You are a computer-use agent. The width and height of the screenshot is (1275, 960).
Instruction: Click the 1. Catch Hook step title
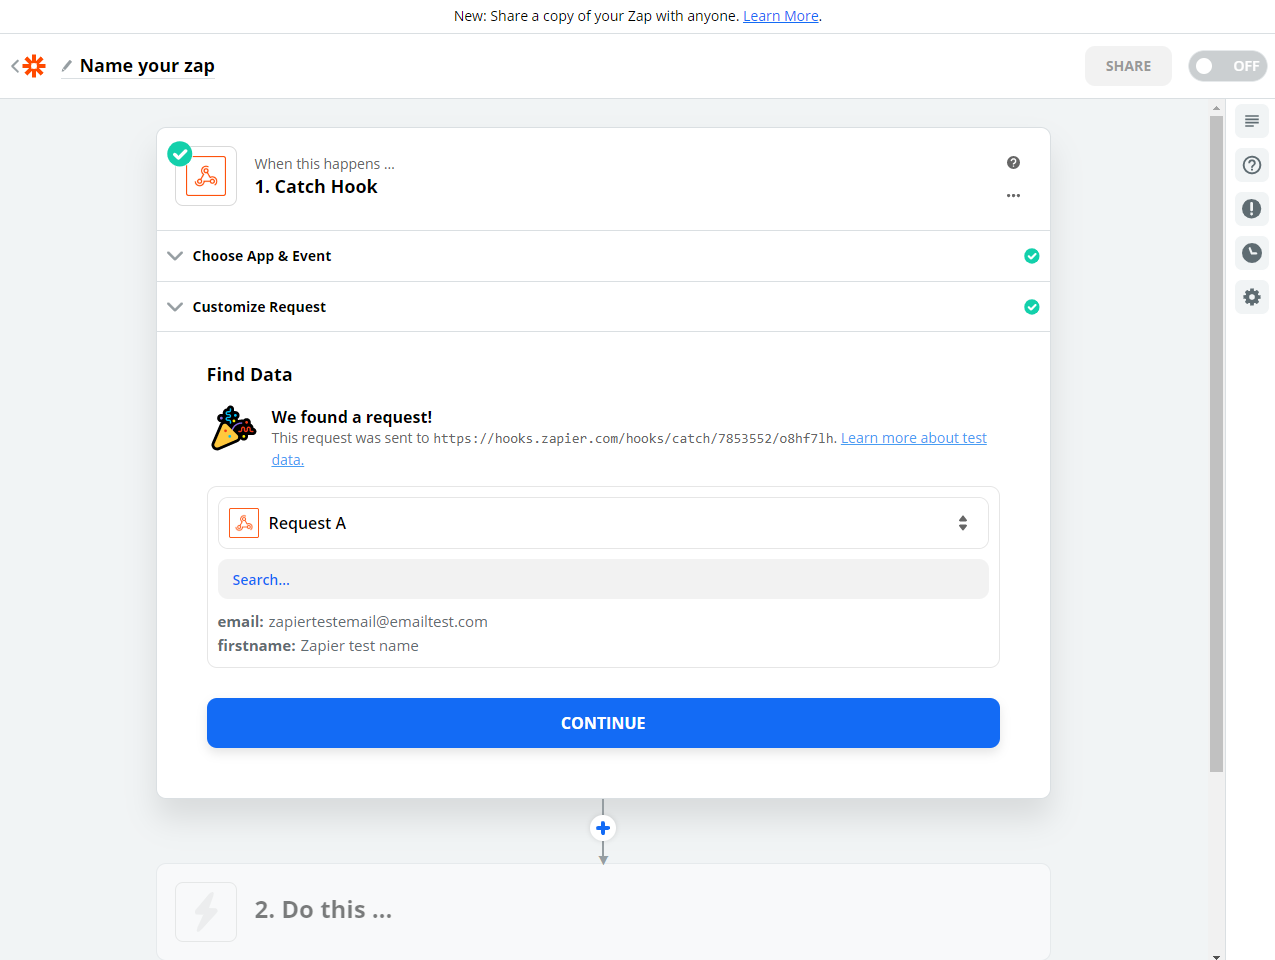[x=316, y=187]
